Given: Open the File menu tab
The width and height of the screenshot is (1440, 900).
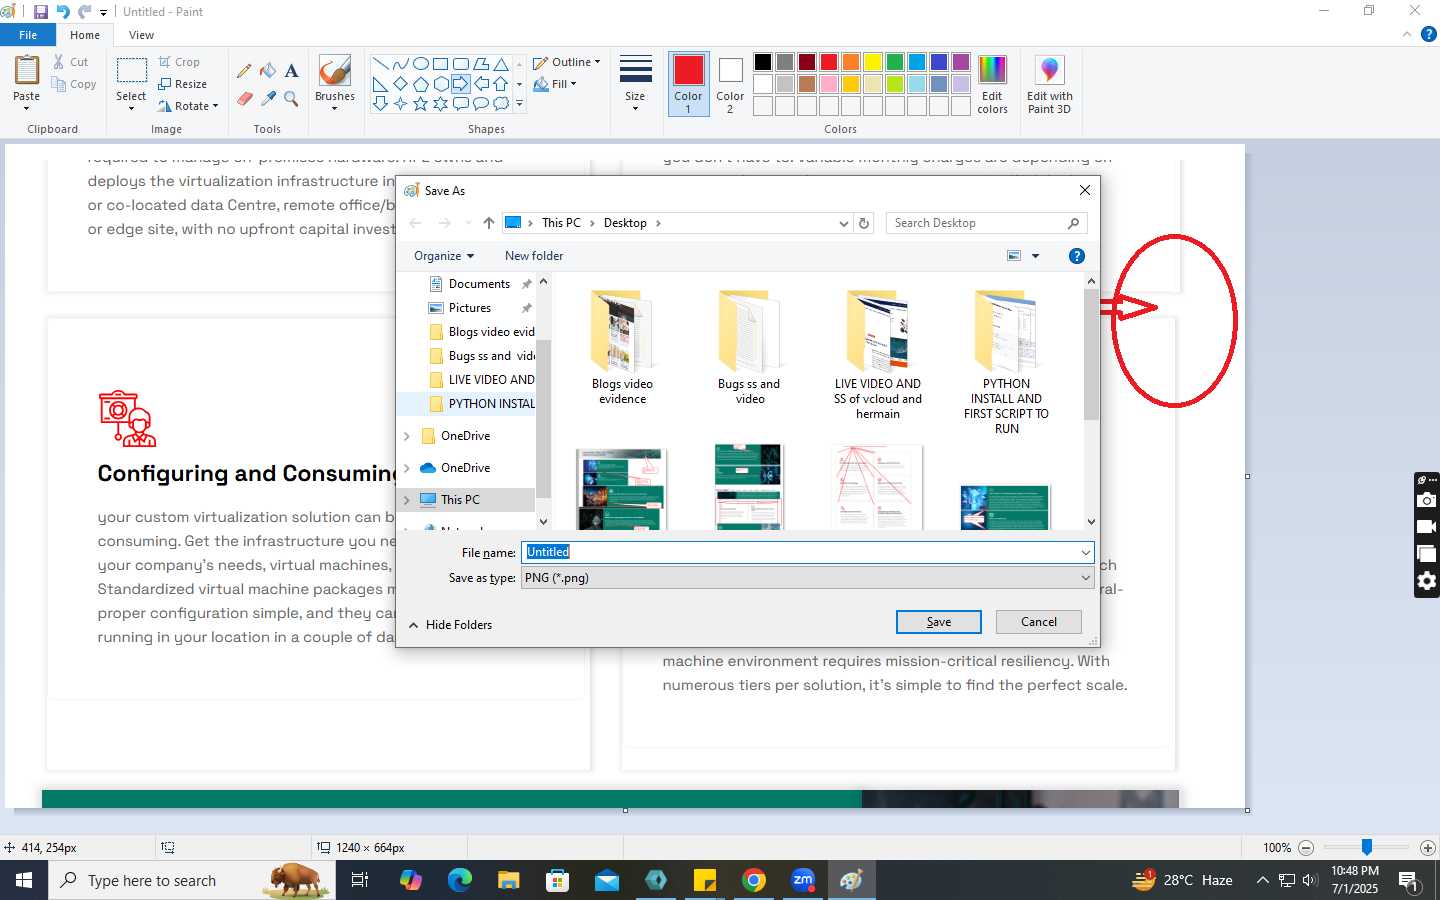Looking at the screenshot, I should [28, 35].
